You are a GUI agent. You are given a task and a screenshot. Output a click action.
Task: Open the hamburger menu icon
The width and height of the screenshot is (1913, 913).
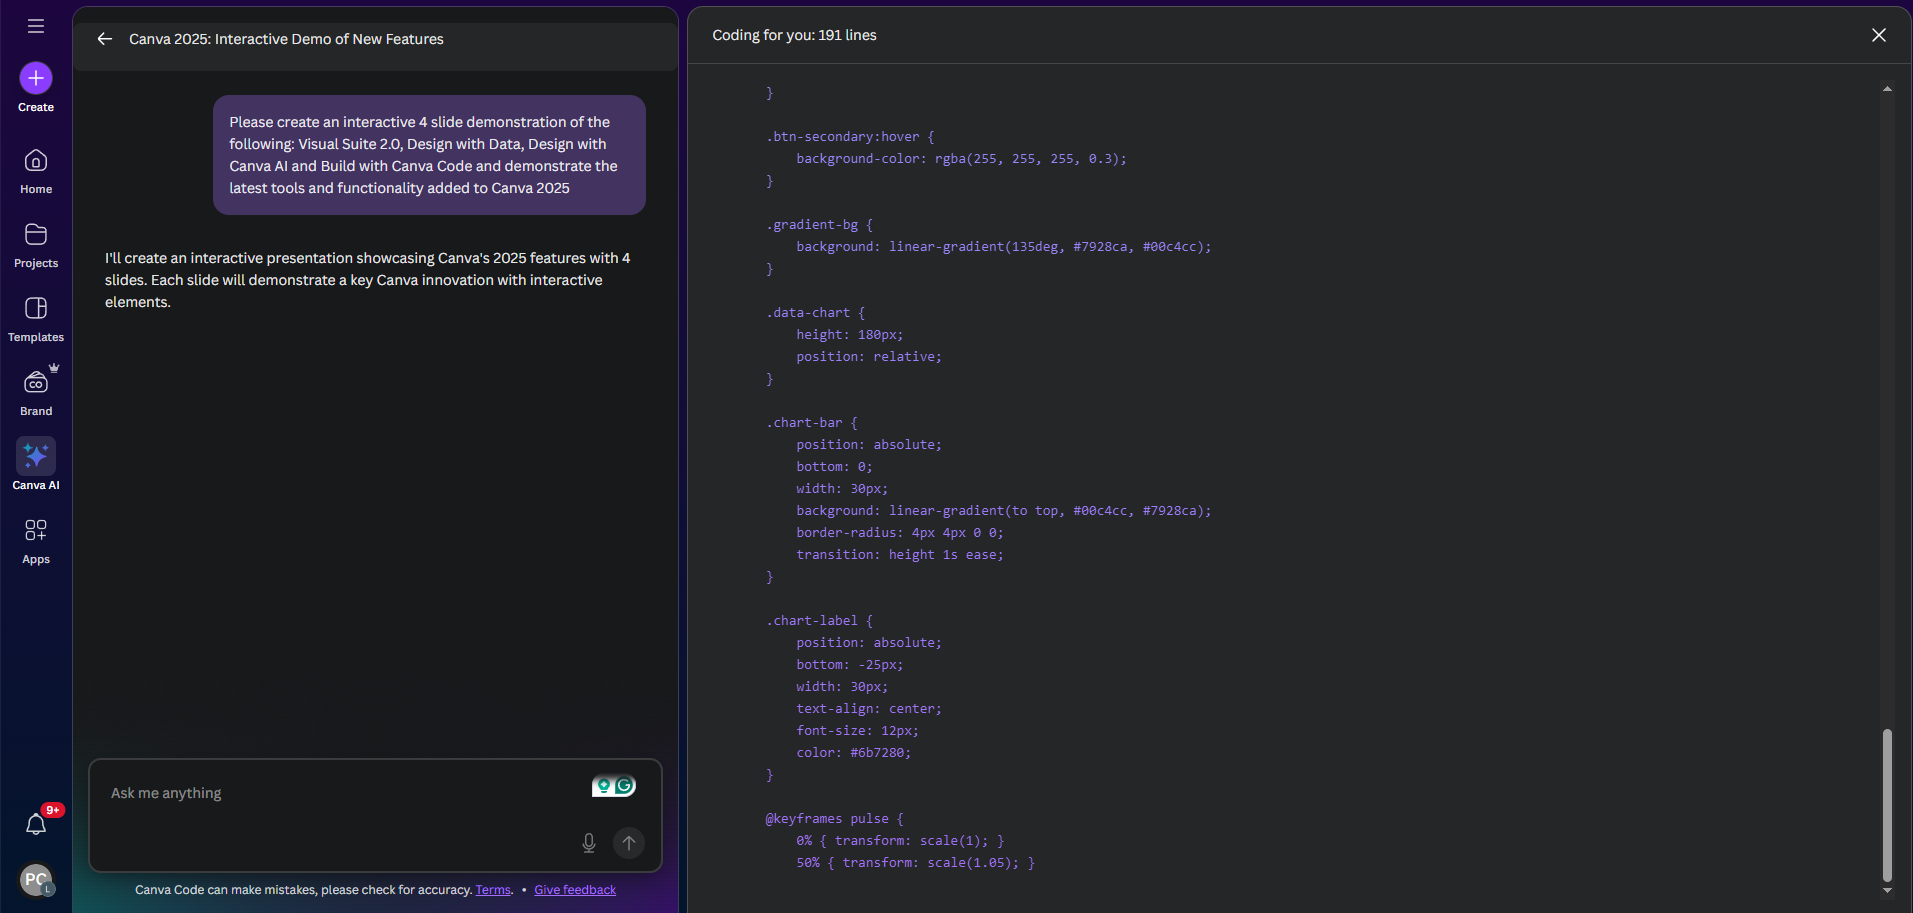36,26
